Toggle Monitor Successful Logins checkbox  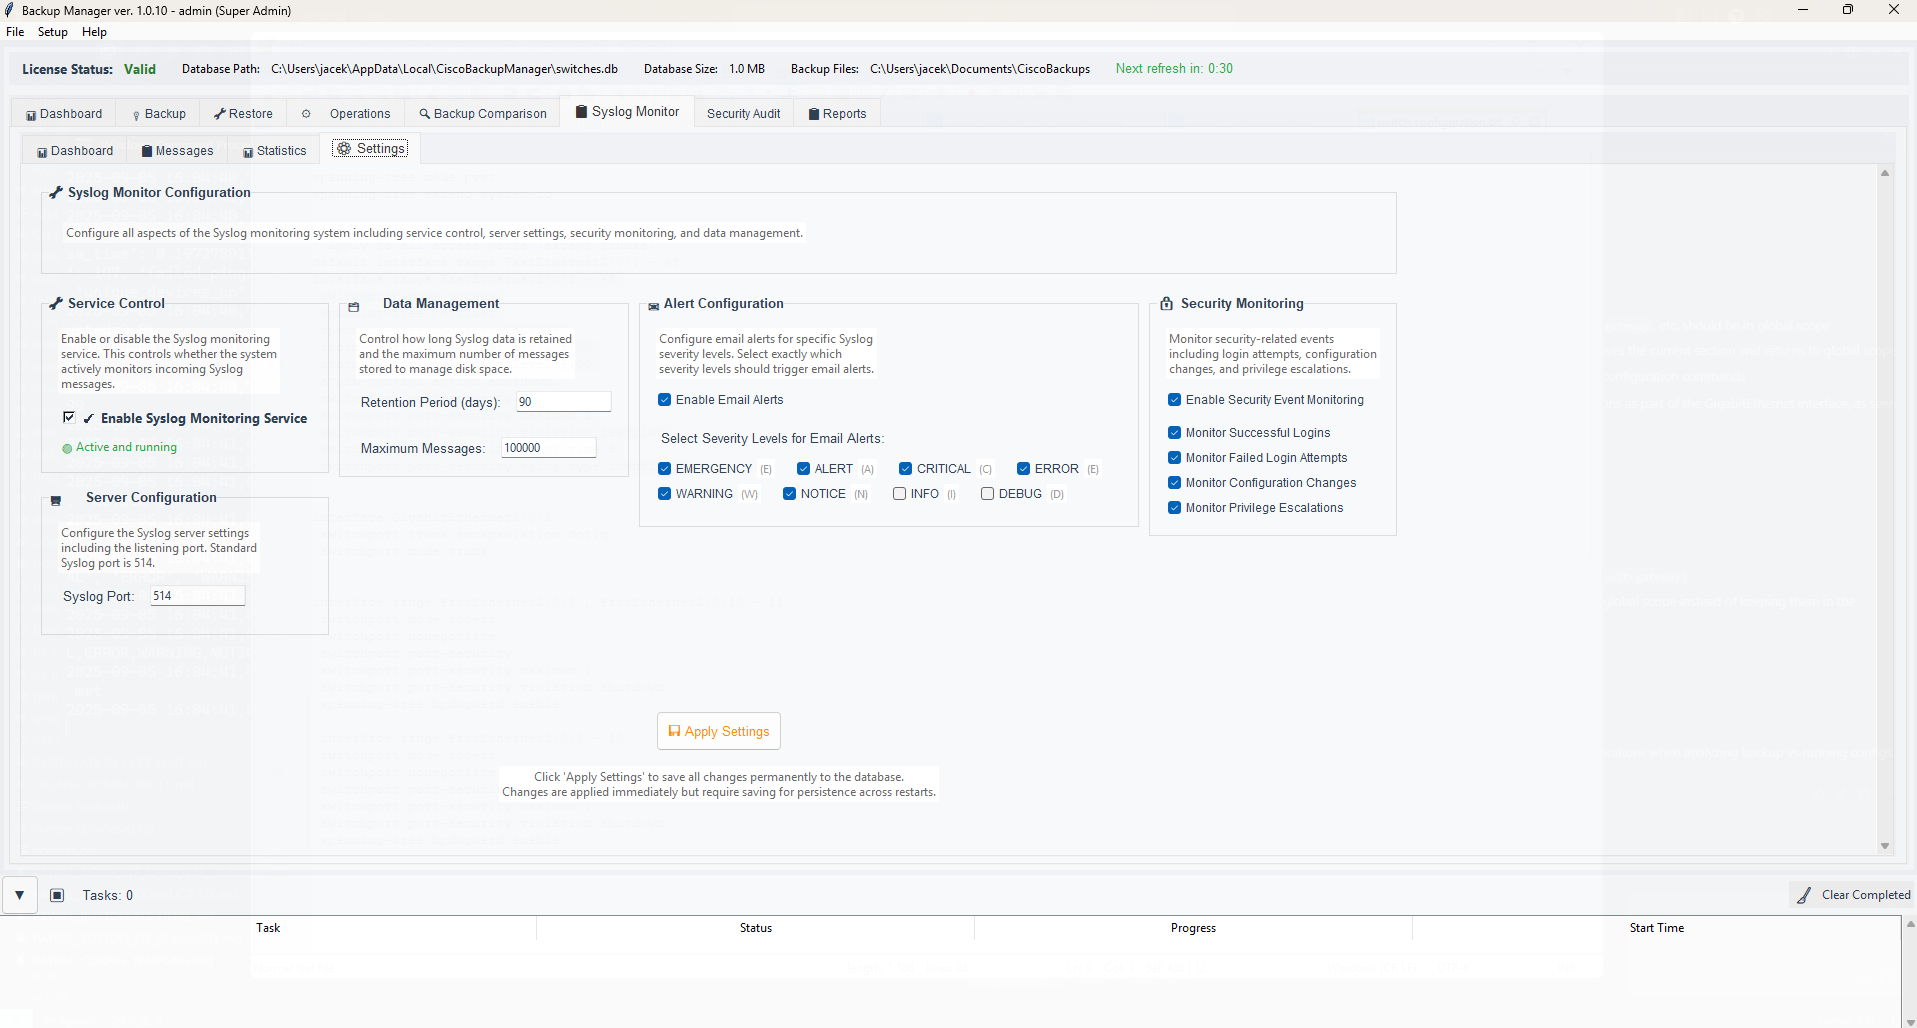[1175, 433]
